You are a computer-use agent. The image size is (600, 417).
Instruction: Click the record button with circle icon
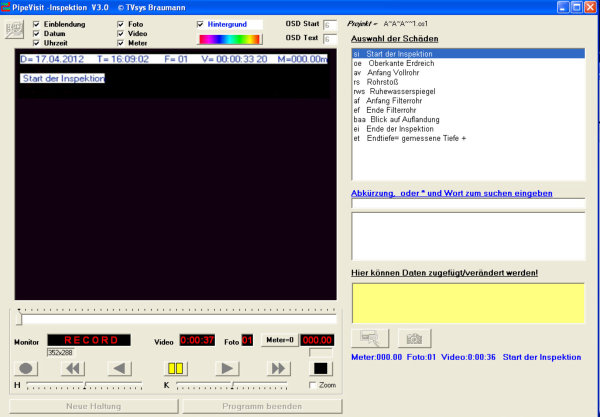pyautogui.click(x=28, y=368)
